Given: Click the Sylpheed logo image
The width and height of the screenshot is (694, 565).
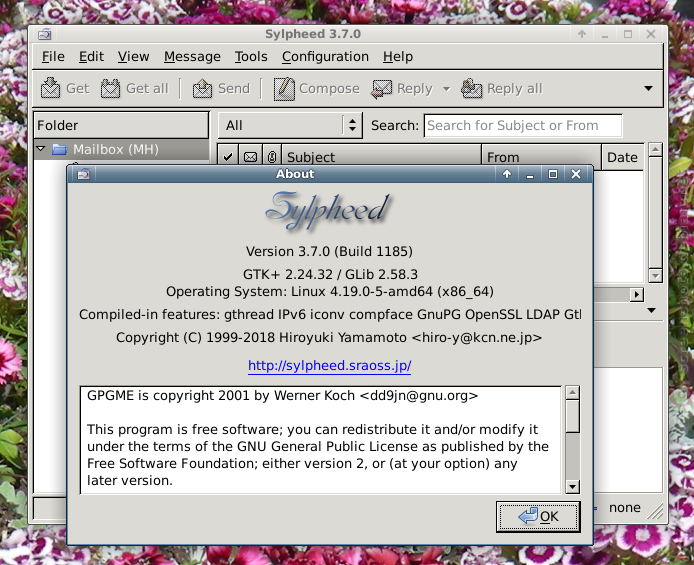Looking at the screenshot, I should (328, 210).
